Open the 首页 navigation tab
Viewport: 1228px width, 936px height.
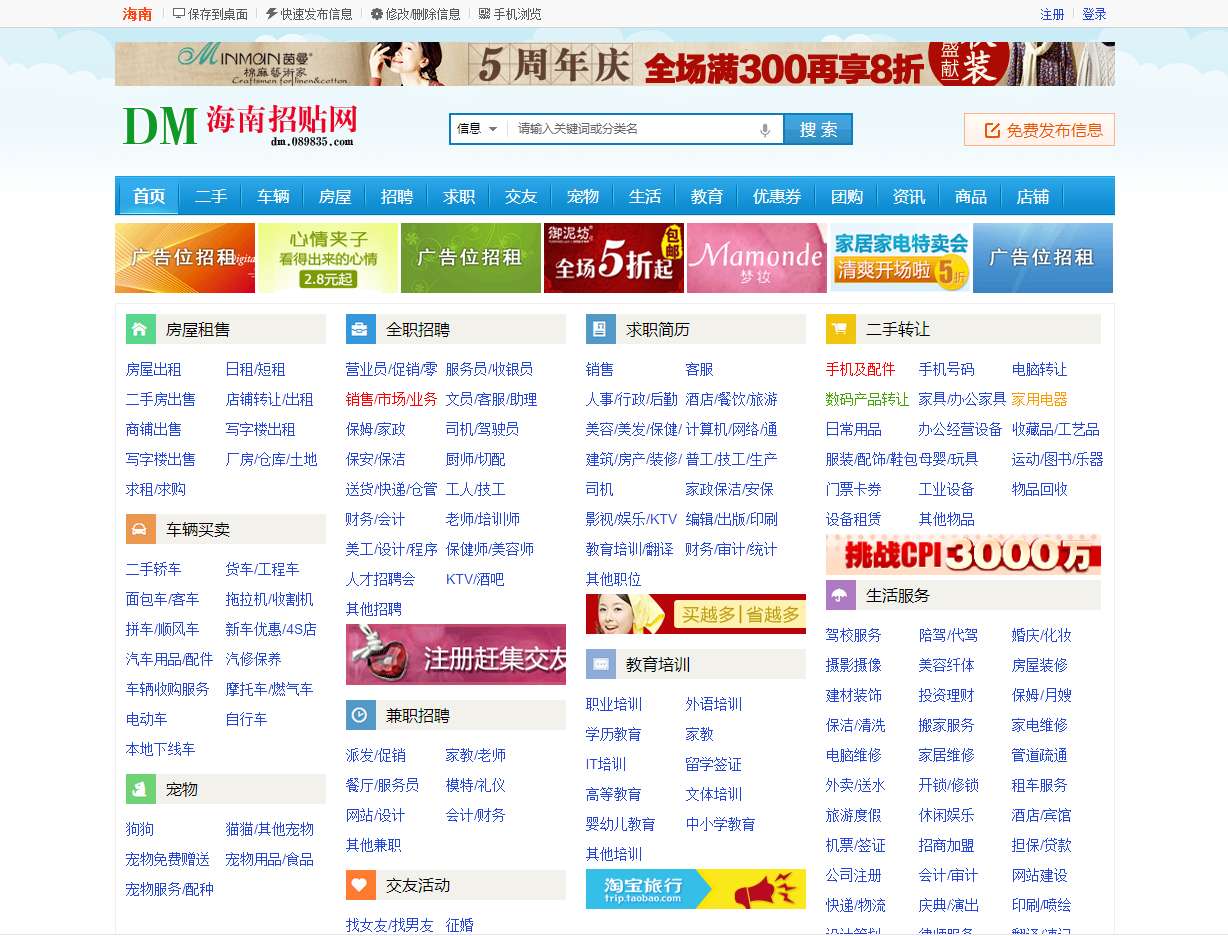[149, 196]
